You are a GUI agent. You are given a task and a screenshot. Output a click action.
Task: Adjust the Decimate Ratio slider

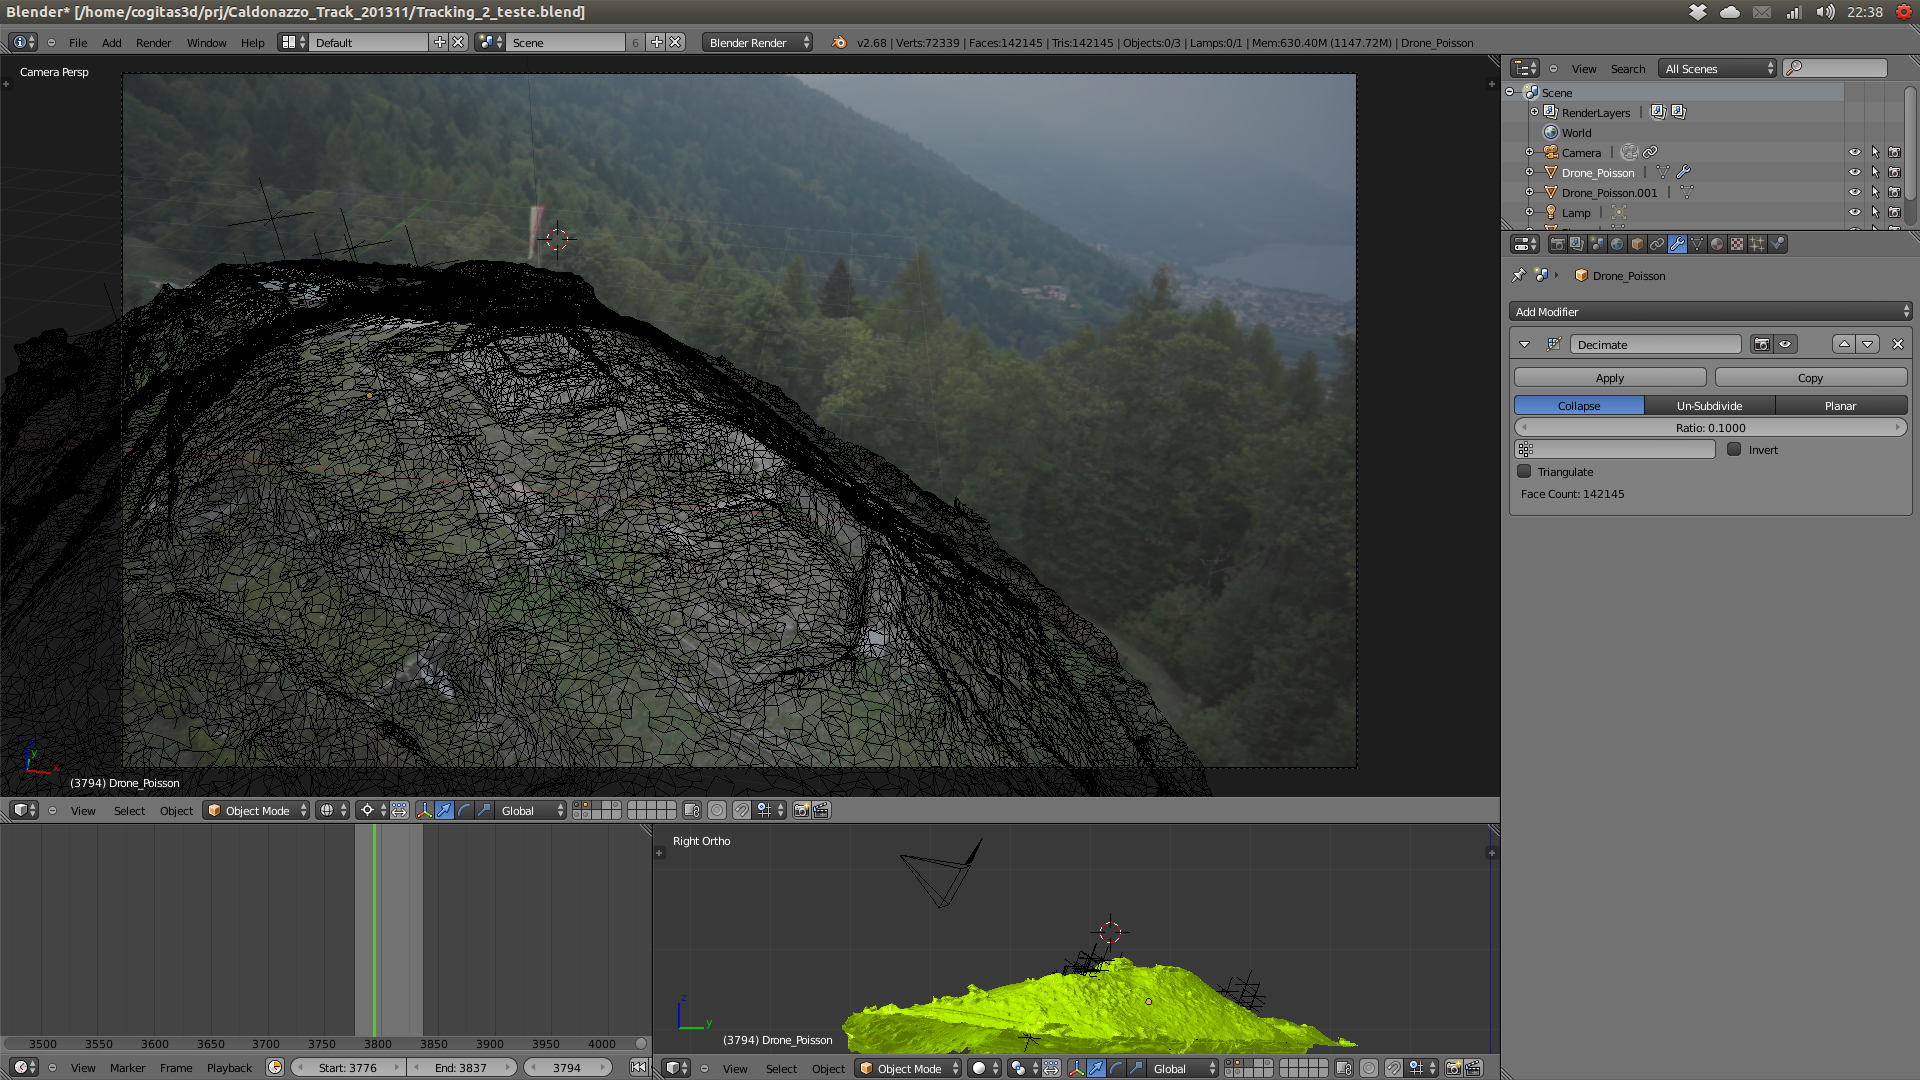(x=1710, y=427)
